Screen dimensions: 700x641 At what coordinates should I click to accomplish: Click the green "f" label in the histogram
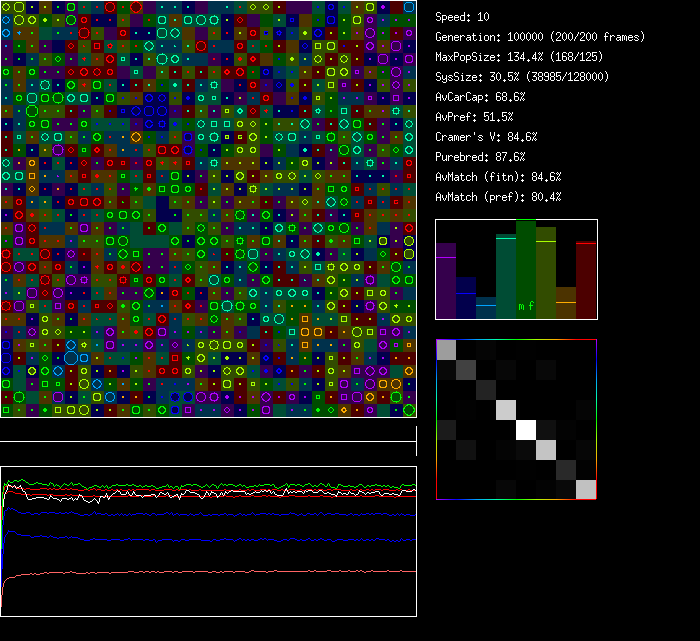tap(531, 305)
